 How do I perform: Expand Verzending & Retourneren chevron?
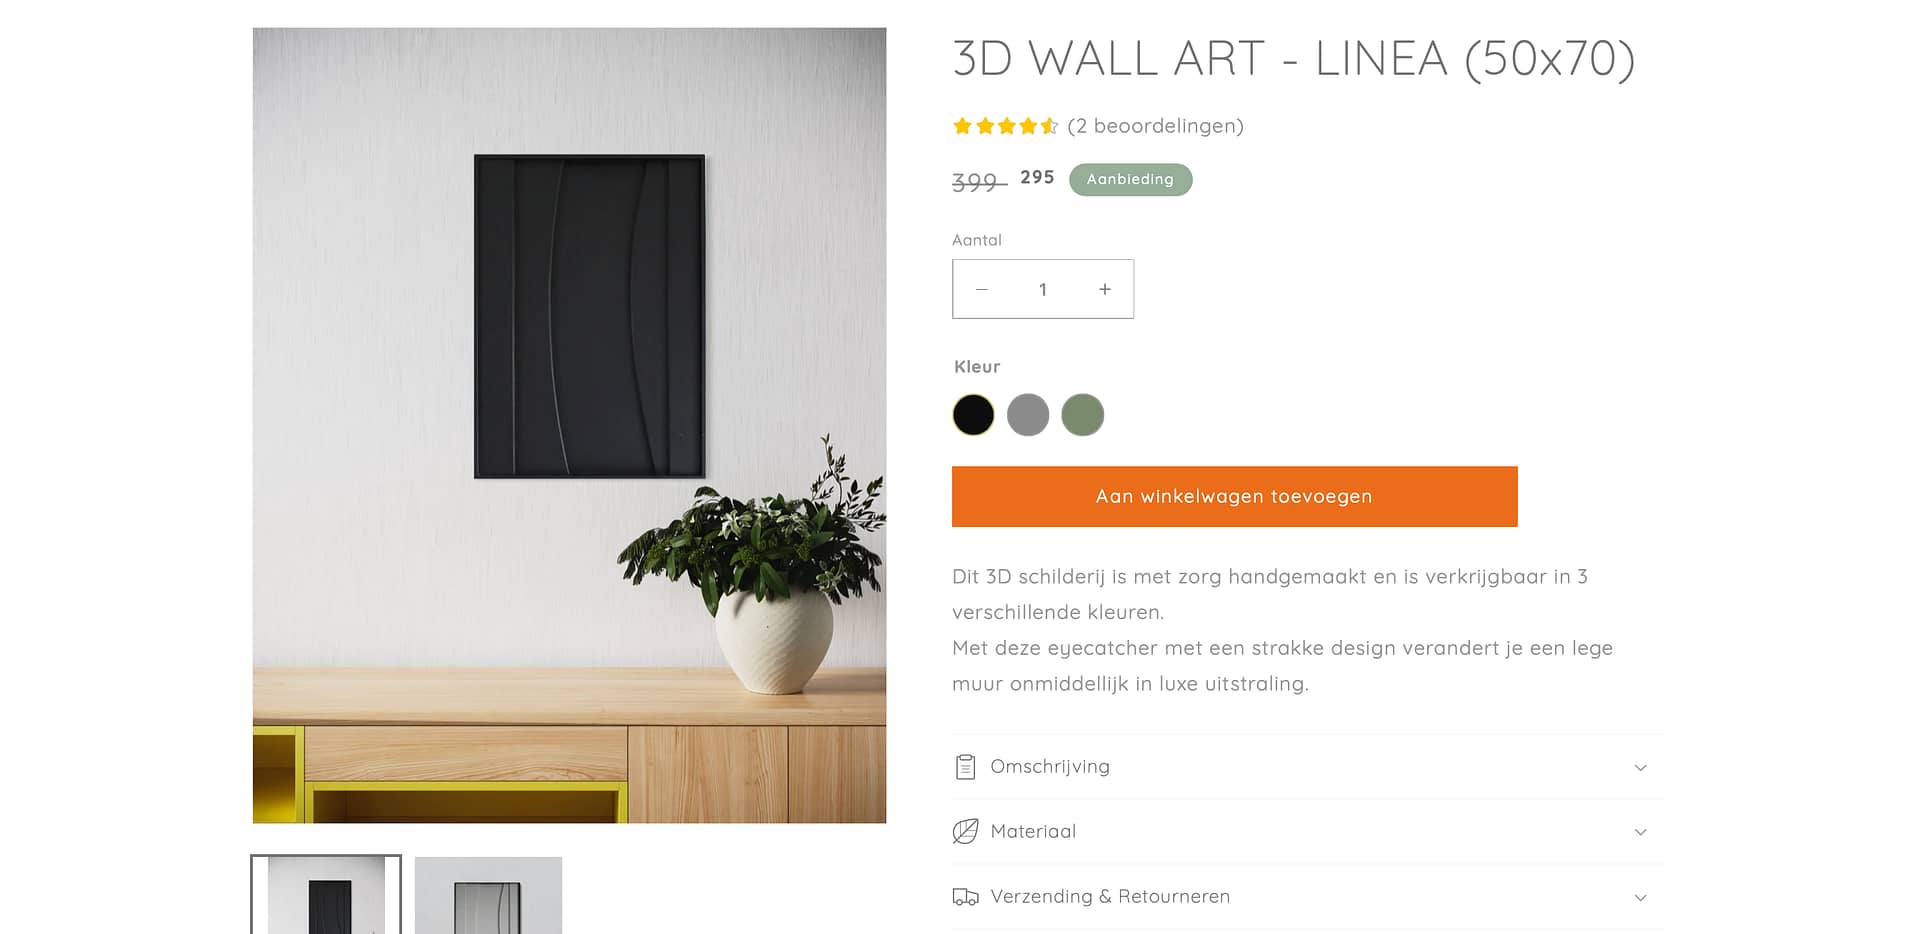coord(1640,898)
